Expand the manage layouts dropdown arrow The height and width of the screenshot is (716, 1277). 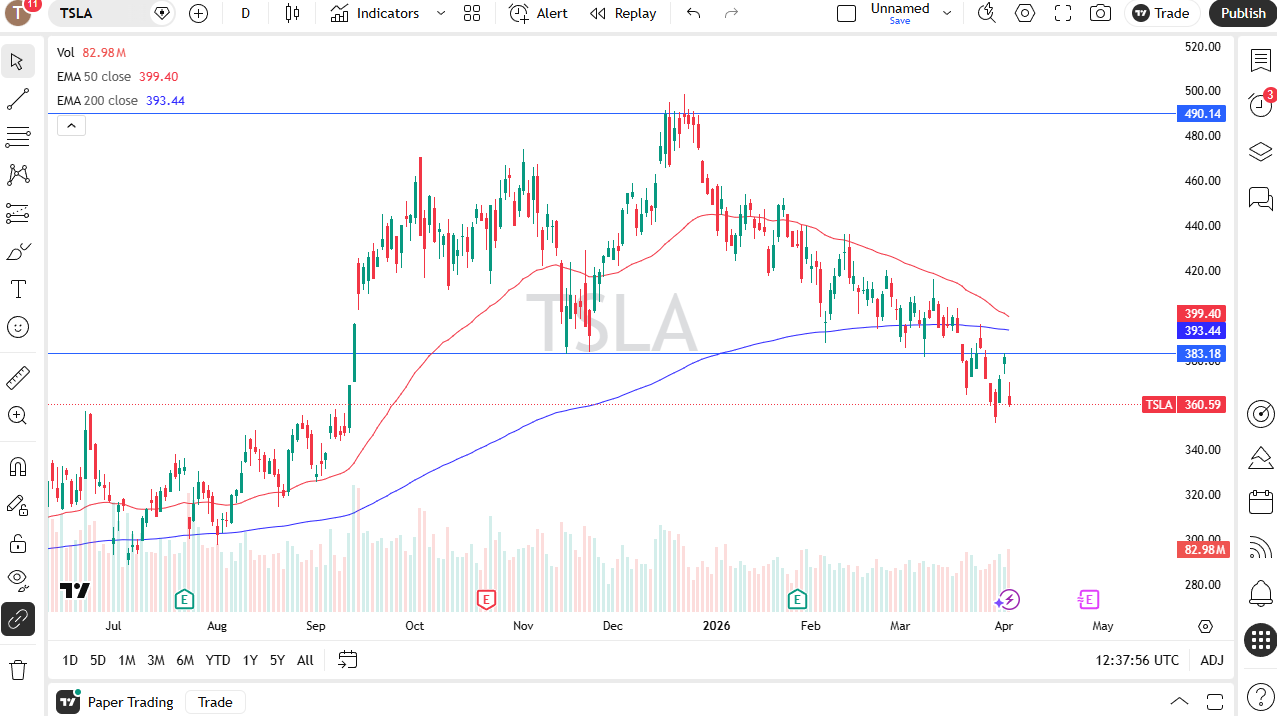tap(947, 13)
